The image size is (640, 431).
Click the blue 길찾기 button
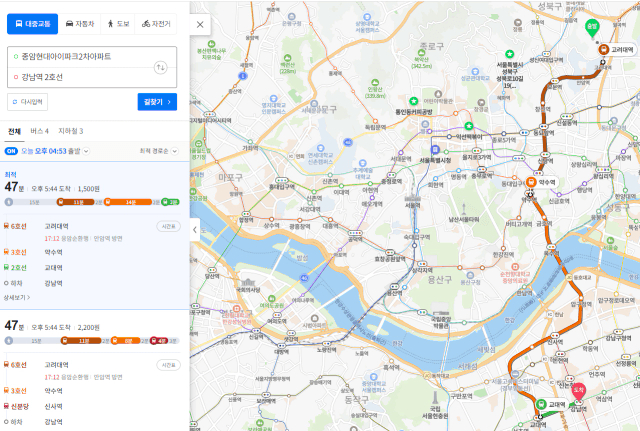[x=157, y=102]
